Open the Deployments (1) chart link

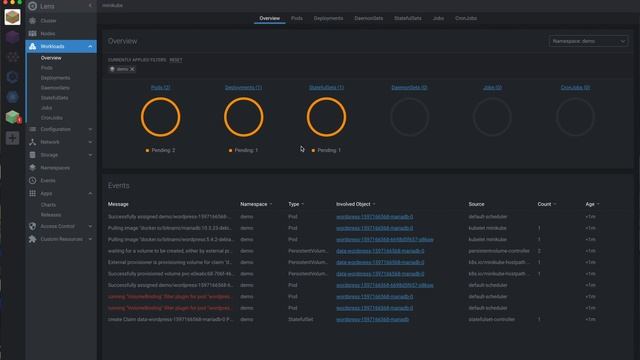[243, 87]
